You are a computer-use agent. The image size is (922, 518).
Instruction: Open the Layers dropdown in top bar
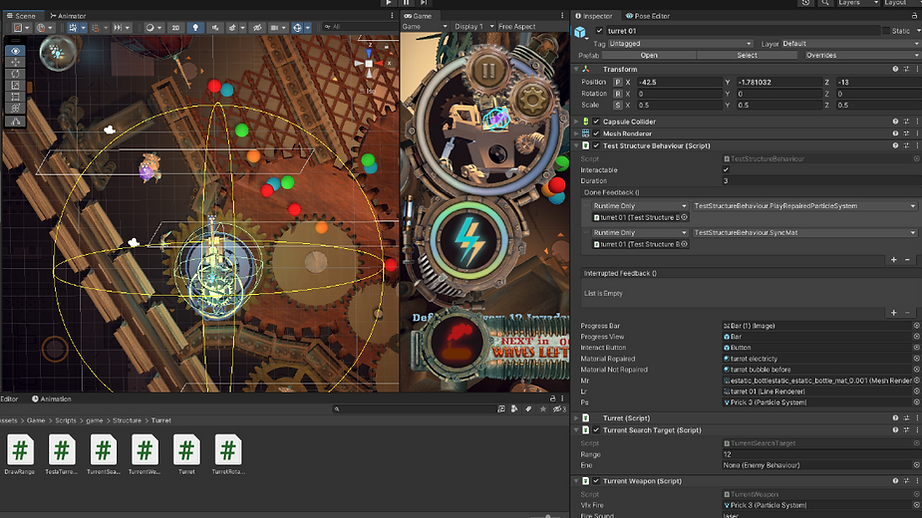(x=858, y=3)
